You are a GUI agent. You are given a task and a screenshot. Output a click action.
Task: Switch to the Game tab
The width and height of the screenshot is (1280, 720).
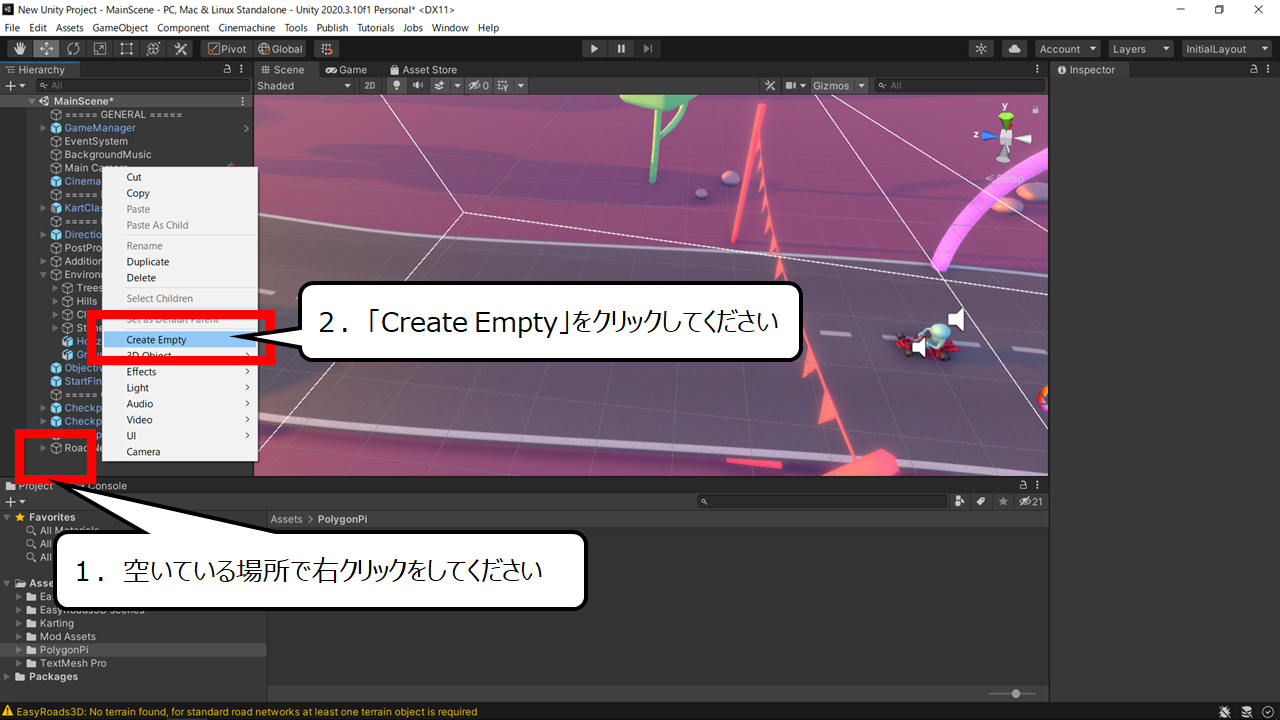(346, 70)
